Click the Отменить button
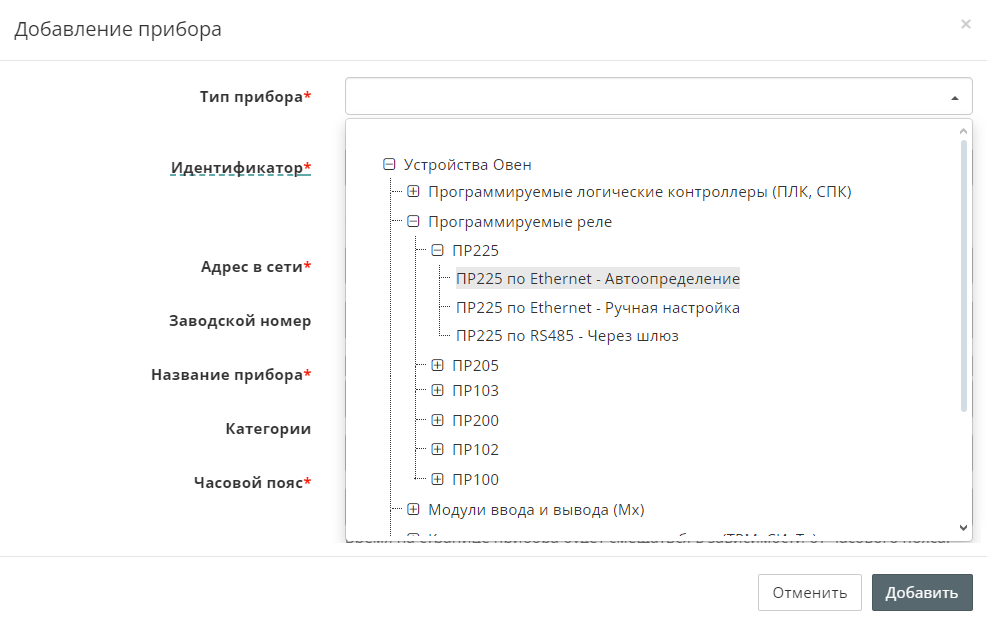This screenshot has height=626, width=987. tap(809, 592)
